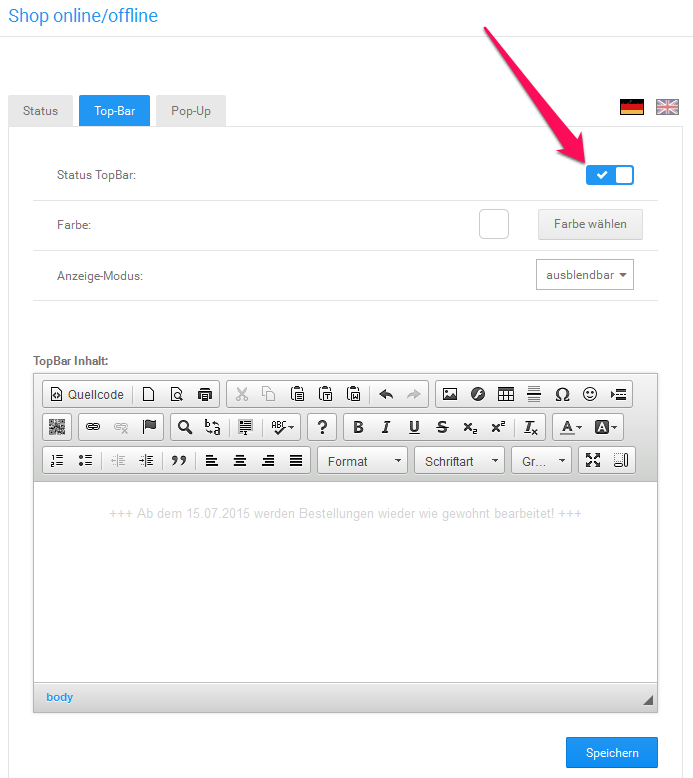The width and height of the screenshot is (693, 778).
Task: Click the white Farbe color swatch
Action: coord(494,224)
